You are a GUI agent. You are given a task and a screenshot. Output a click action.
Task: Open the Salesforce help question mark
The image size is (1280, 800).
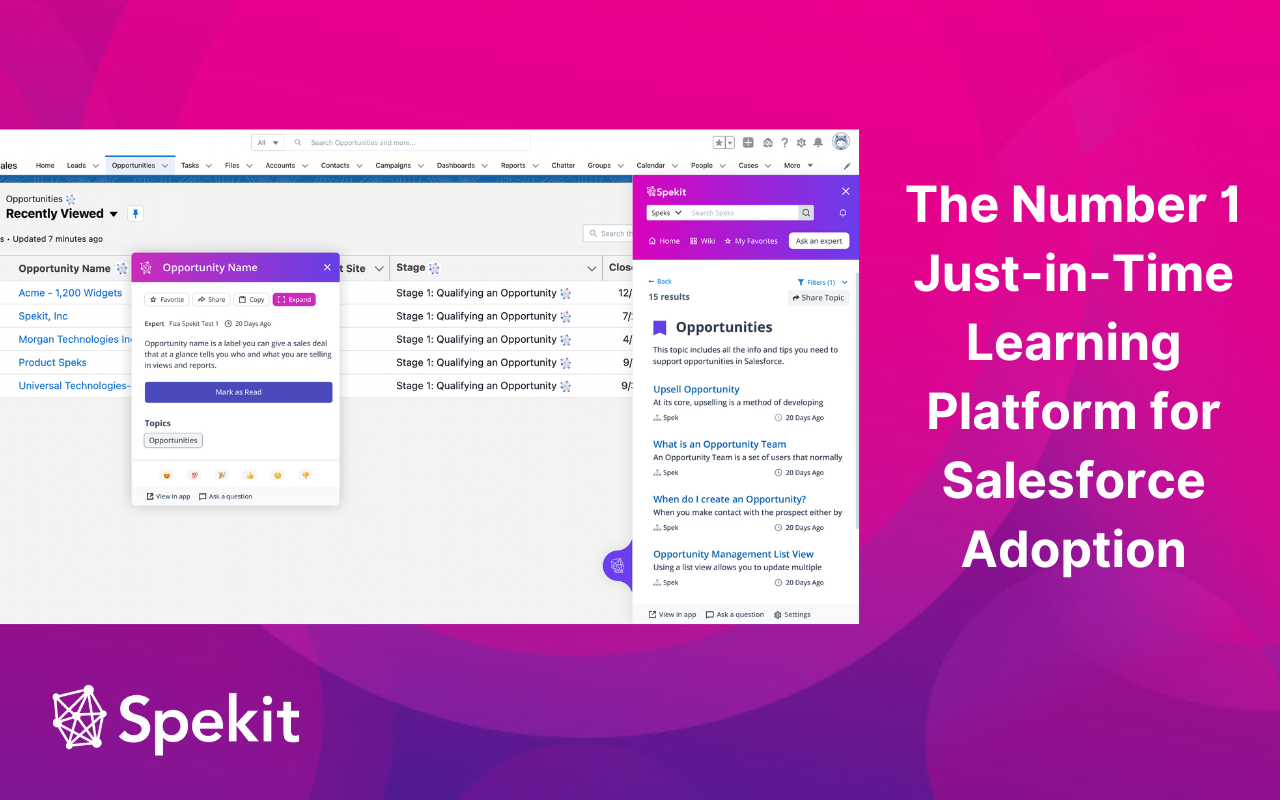785,143
